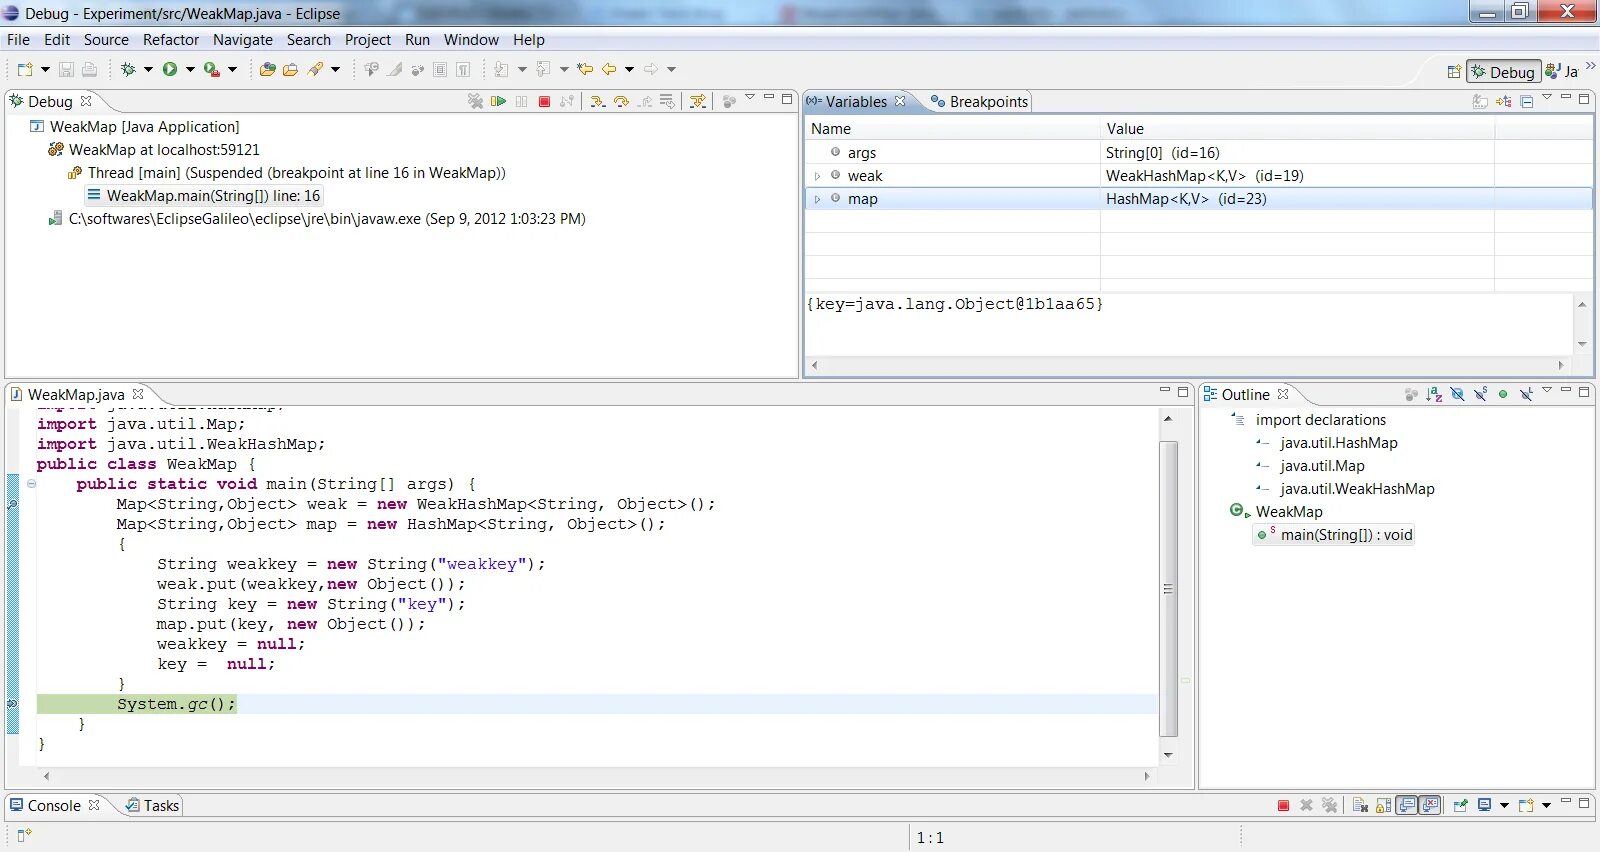Toggle Hide Static Members in Outline

point(1480,394)
